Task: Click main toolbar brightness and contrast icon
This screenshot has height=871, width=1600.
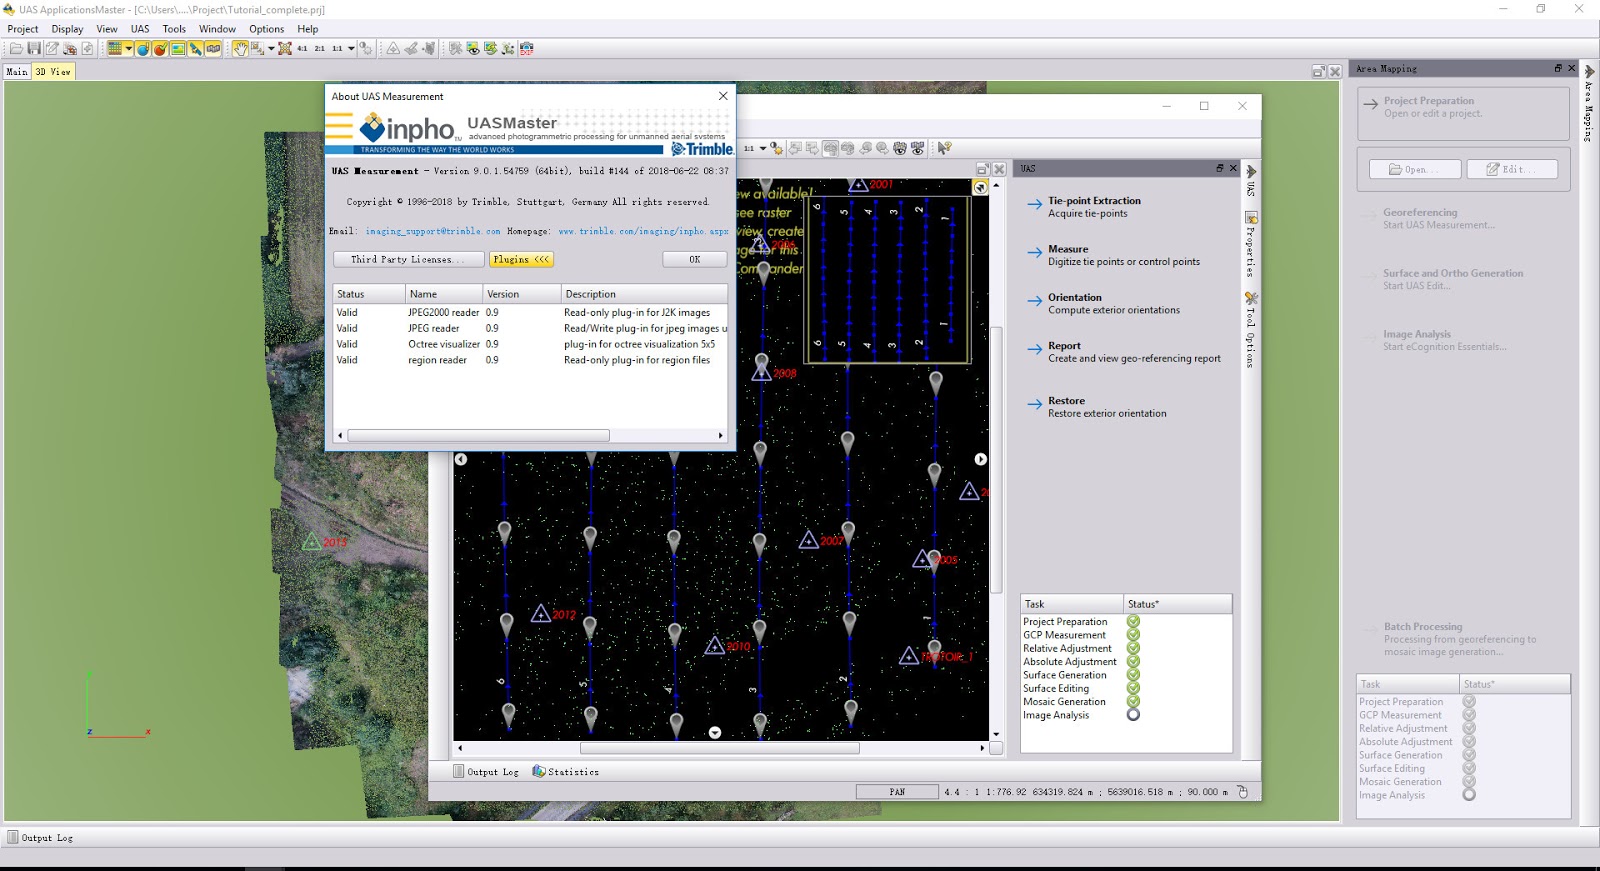Action: (366, 48)
